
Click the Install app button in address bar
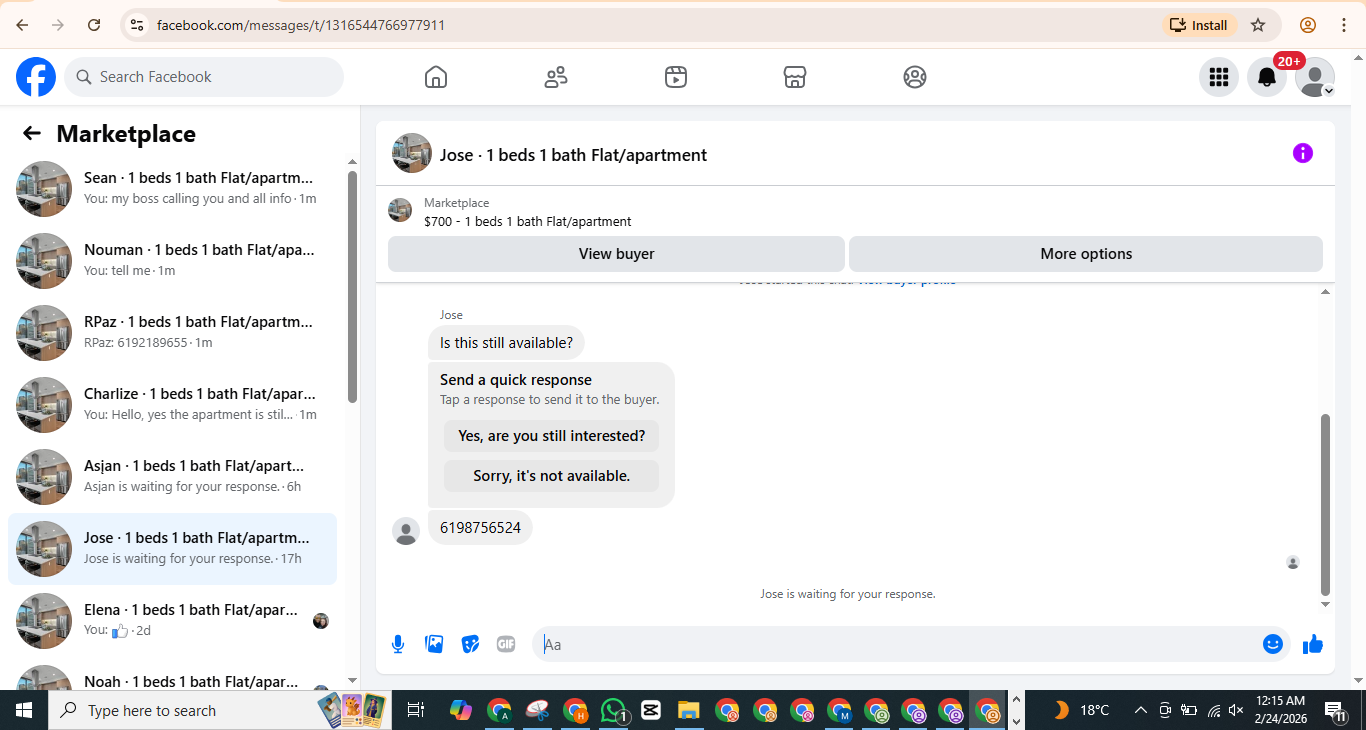pyautogui.click(x=1199, y=25)
